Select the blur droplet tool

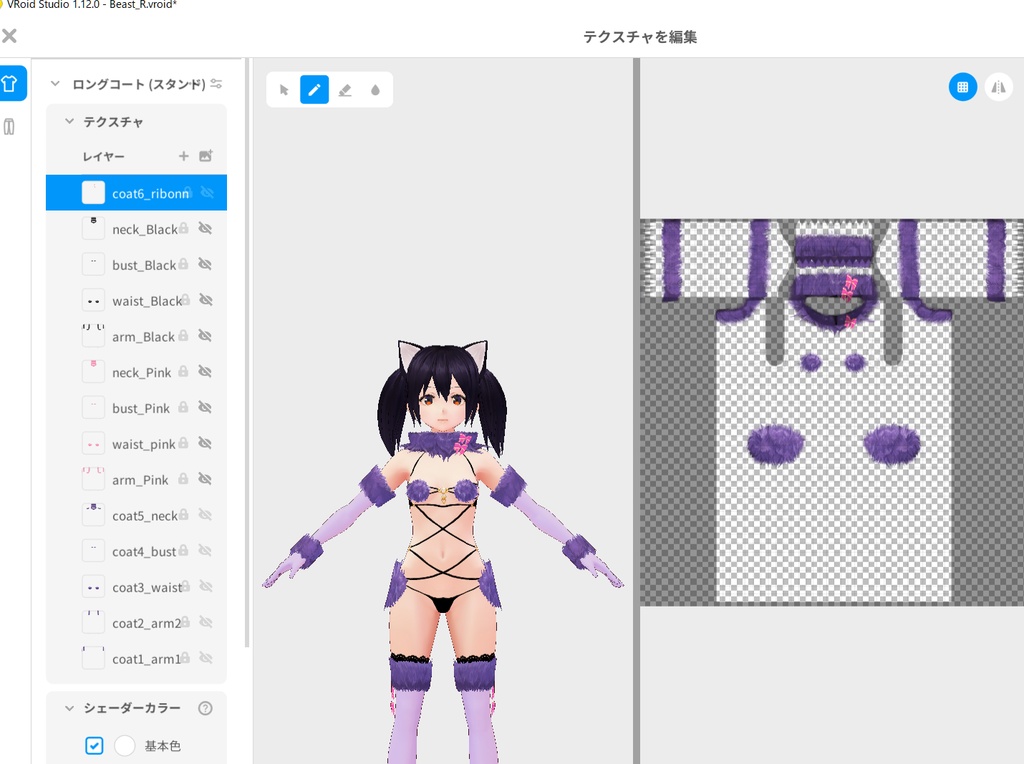[x=374, y=89]
